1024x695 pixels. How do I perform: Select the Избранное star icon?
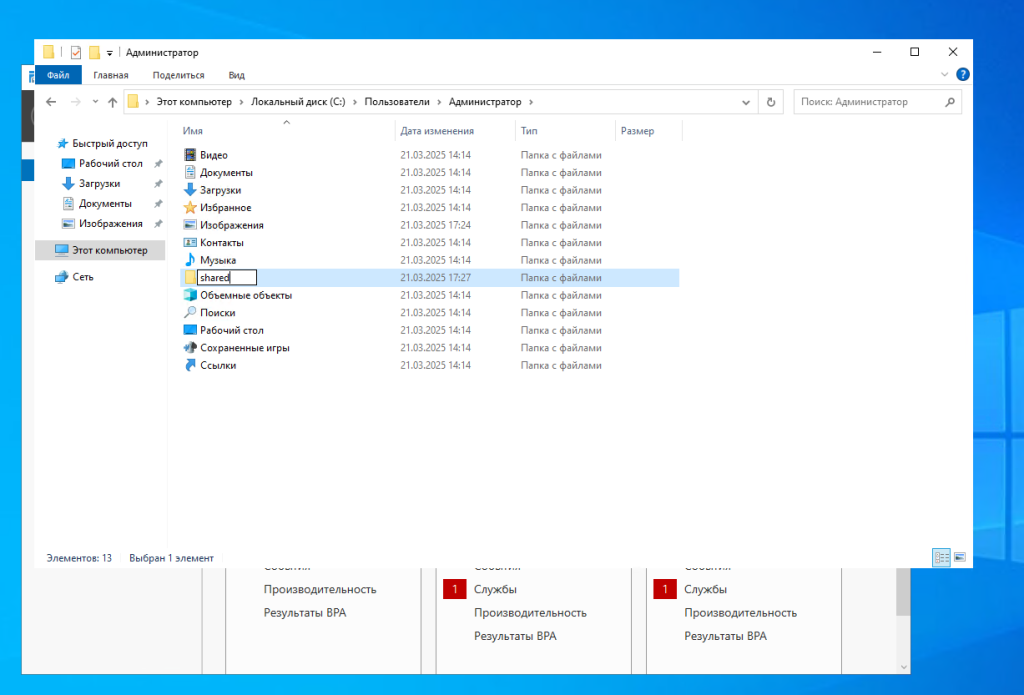[x=190, y=208]
